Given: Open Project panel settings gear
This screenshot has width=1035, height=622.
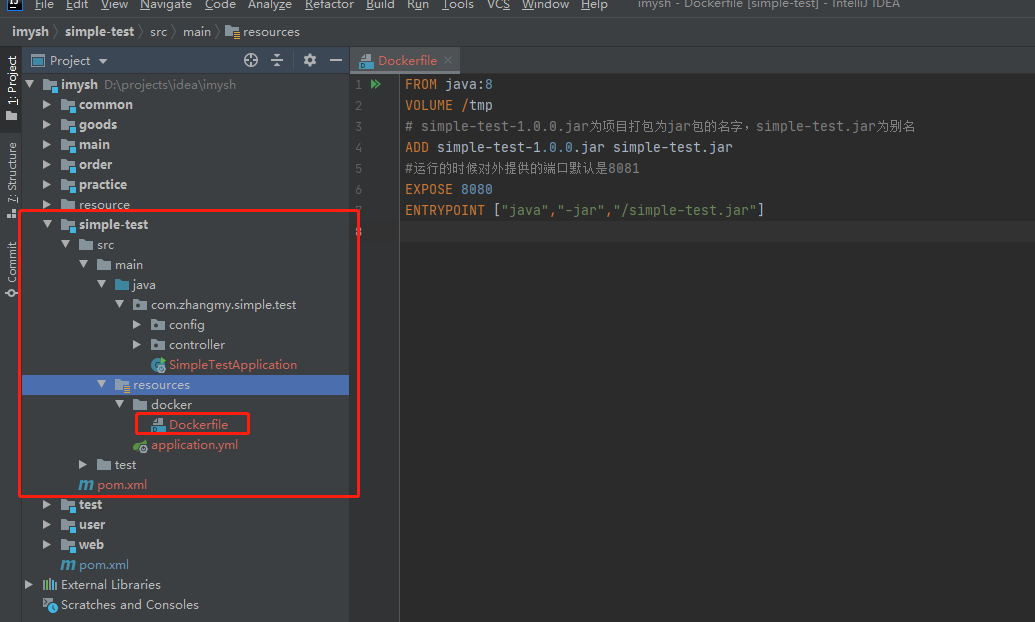Looking at the screenshot, I should click(x=310, y=60).
